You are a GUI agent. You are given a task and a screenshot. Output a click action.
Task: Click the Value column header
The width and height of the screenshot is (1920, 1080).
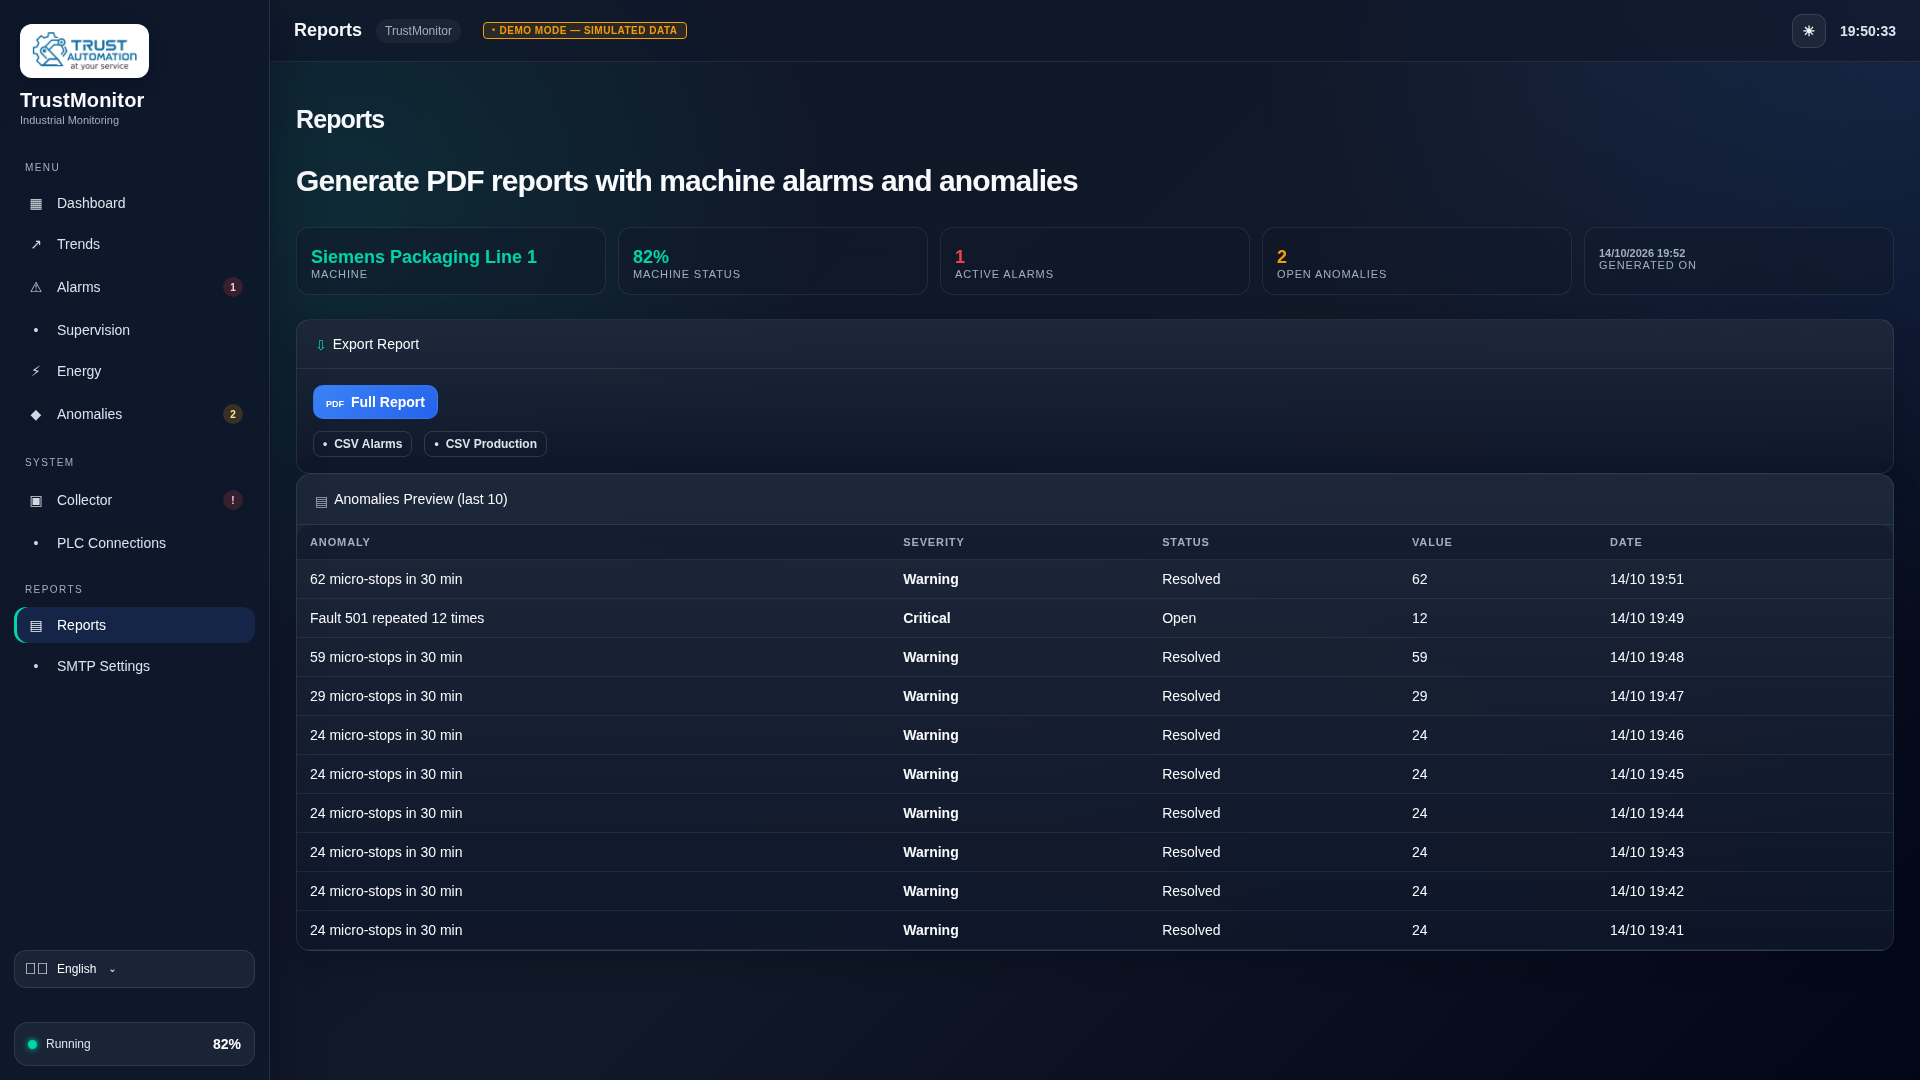pyautogui.click(x=1432, y=542)
